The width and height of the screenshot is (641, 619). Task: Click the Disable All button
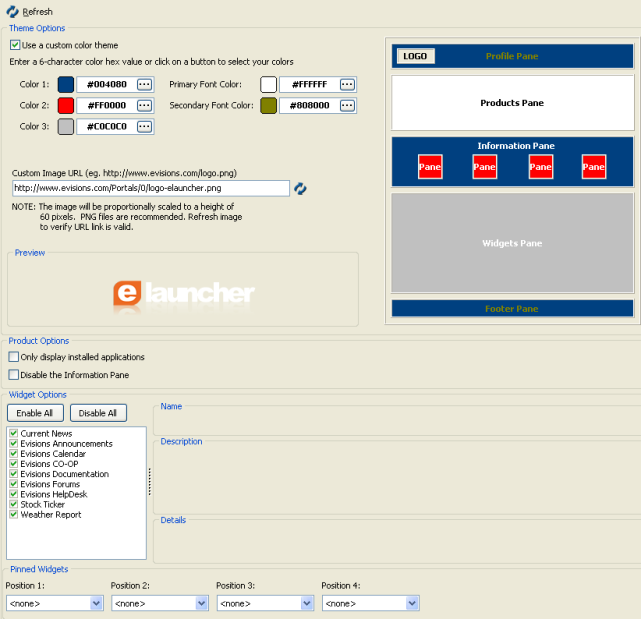coord(98,413)
